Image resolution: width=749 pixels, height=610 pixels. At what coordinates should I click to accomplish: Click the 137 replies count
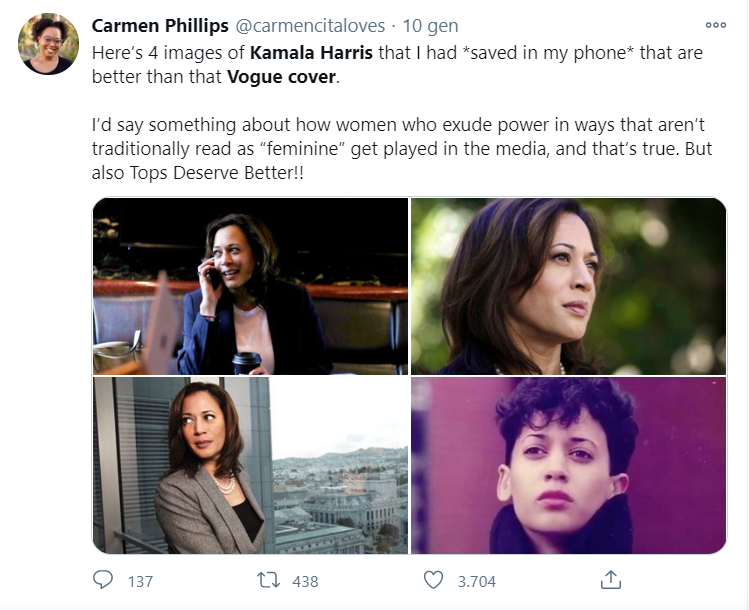tap(141, 581)
